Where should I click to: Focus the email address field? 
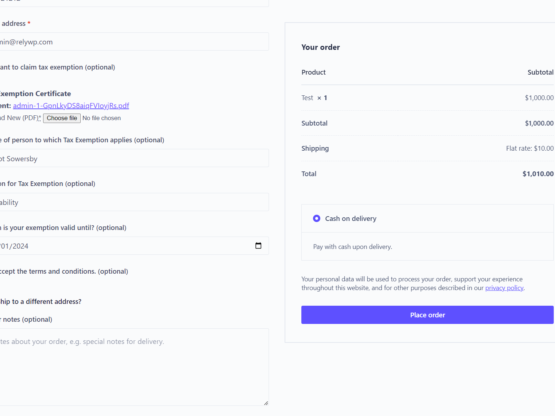point(133,42)
